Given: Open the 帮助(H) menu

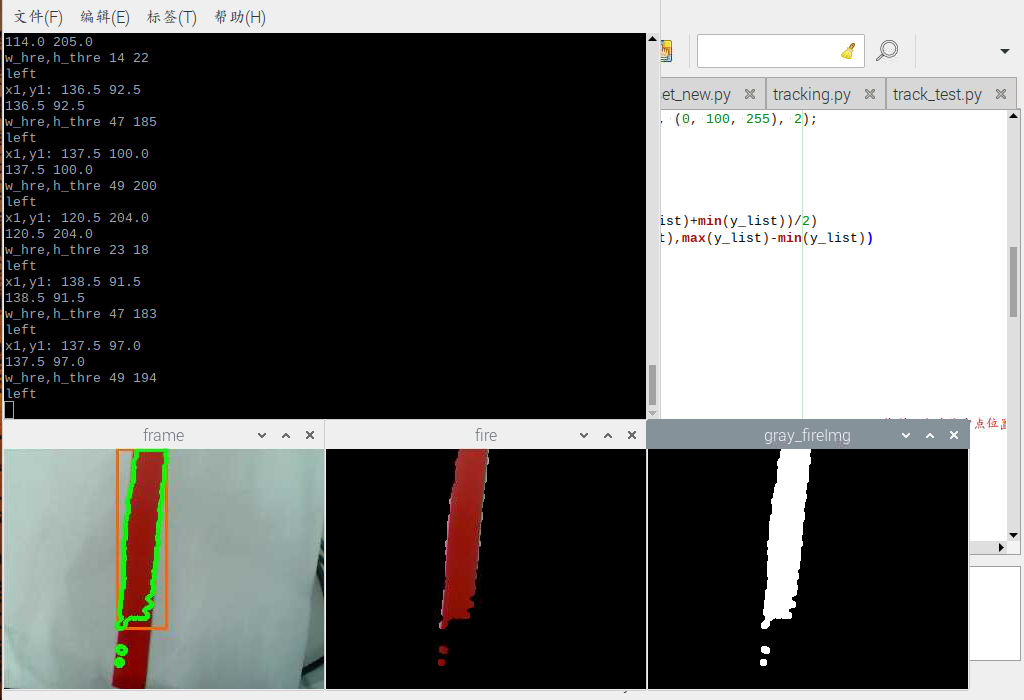Looking at the screenshot, I should (240, 17).
